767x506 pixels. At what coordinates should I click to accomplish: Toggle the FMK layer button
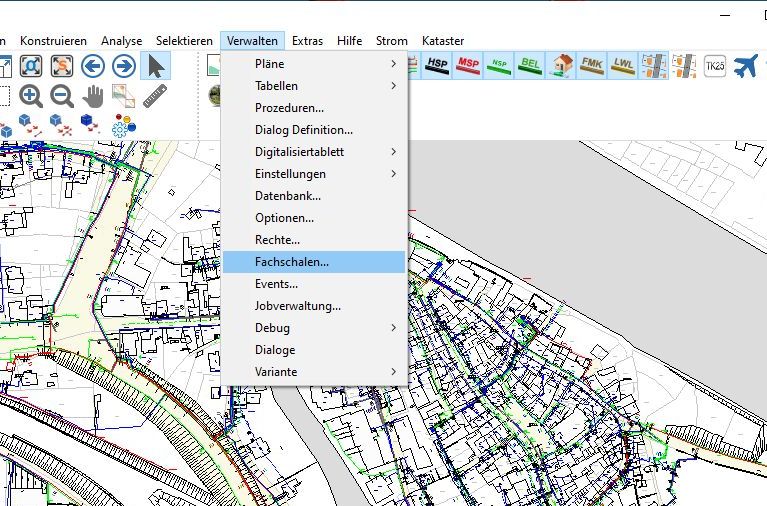click(x=592, y=67)
